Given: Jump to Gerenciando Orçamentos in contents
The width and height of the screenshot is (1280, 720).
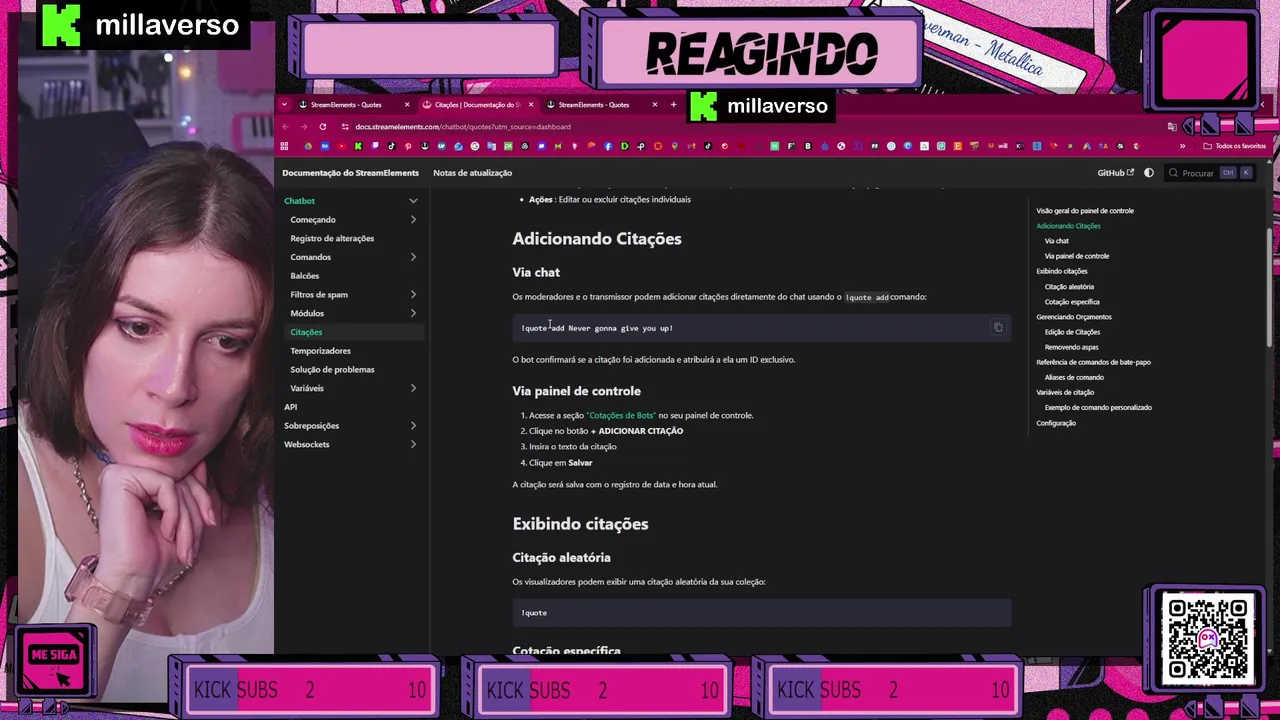Looking at the screenshot, I should pos(1074,317).
